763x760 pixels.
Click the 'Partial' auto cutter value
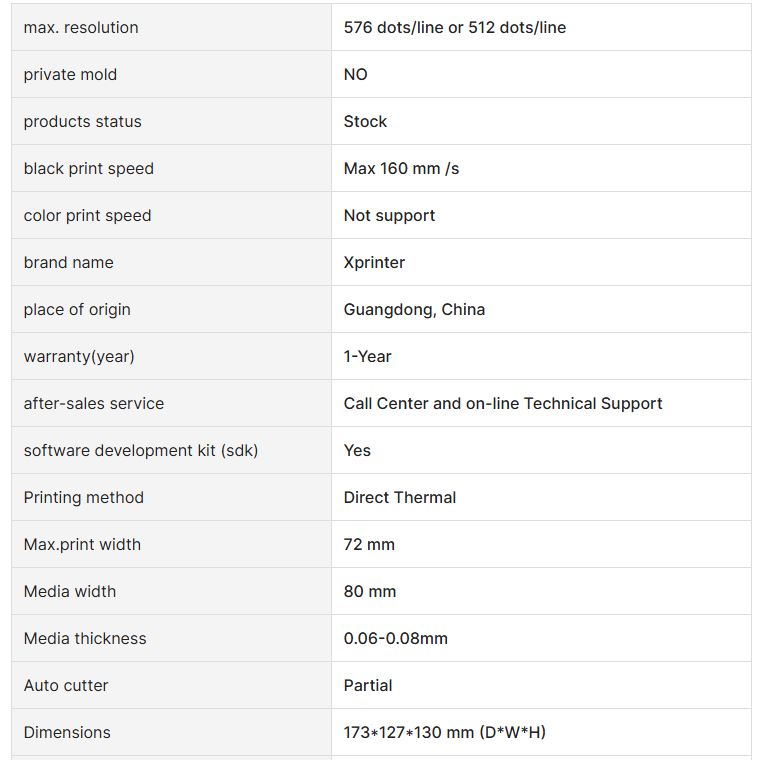pyautogui.click(x=367, y=685)
